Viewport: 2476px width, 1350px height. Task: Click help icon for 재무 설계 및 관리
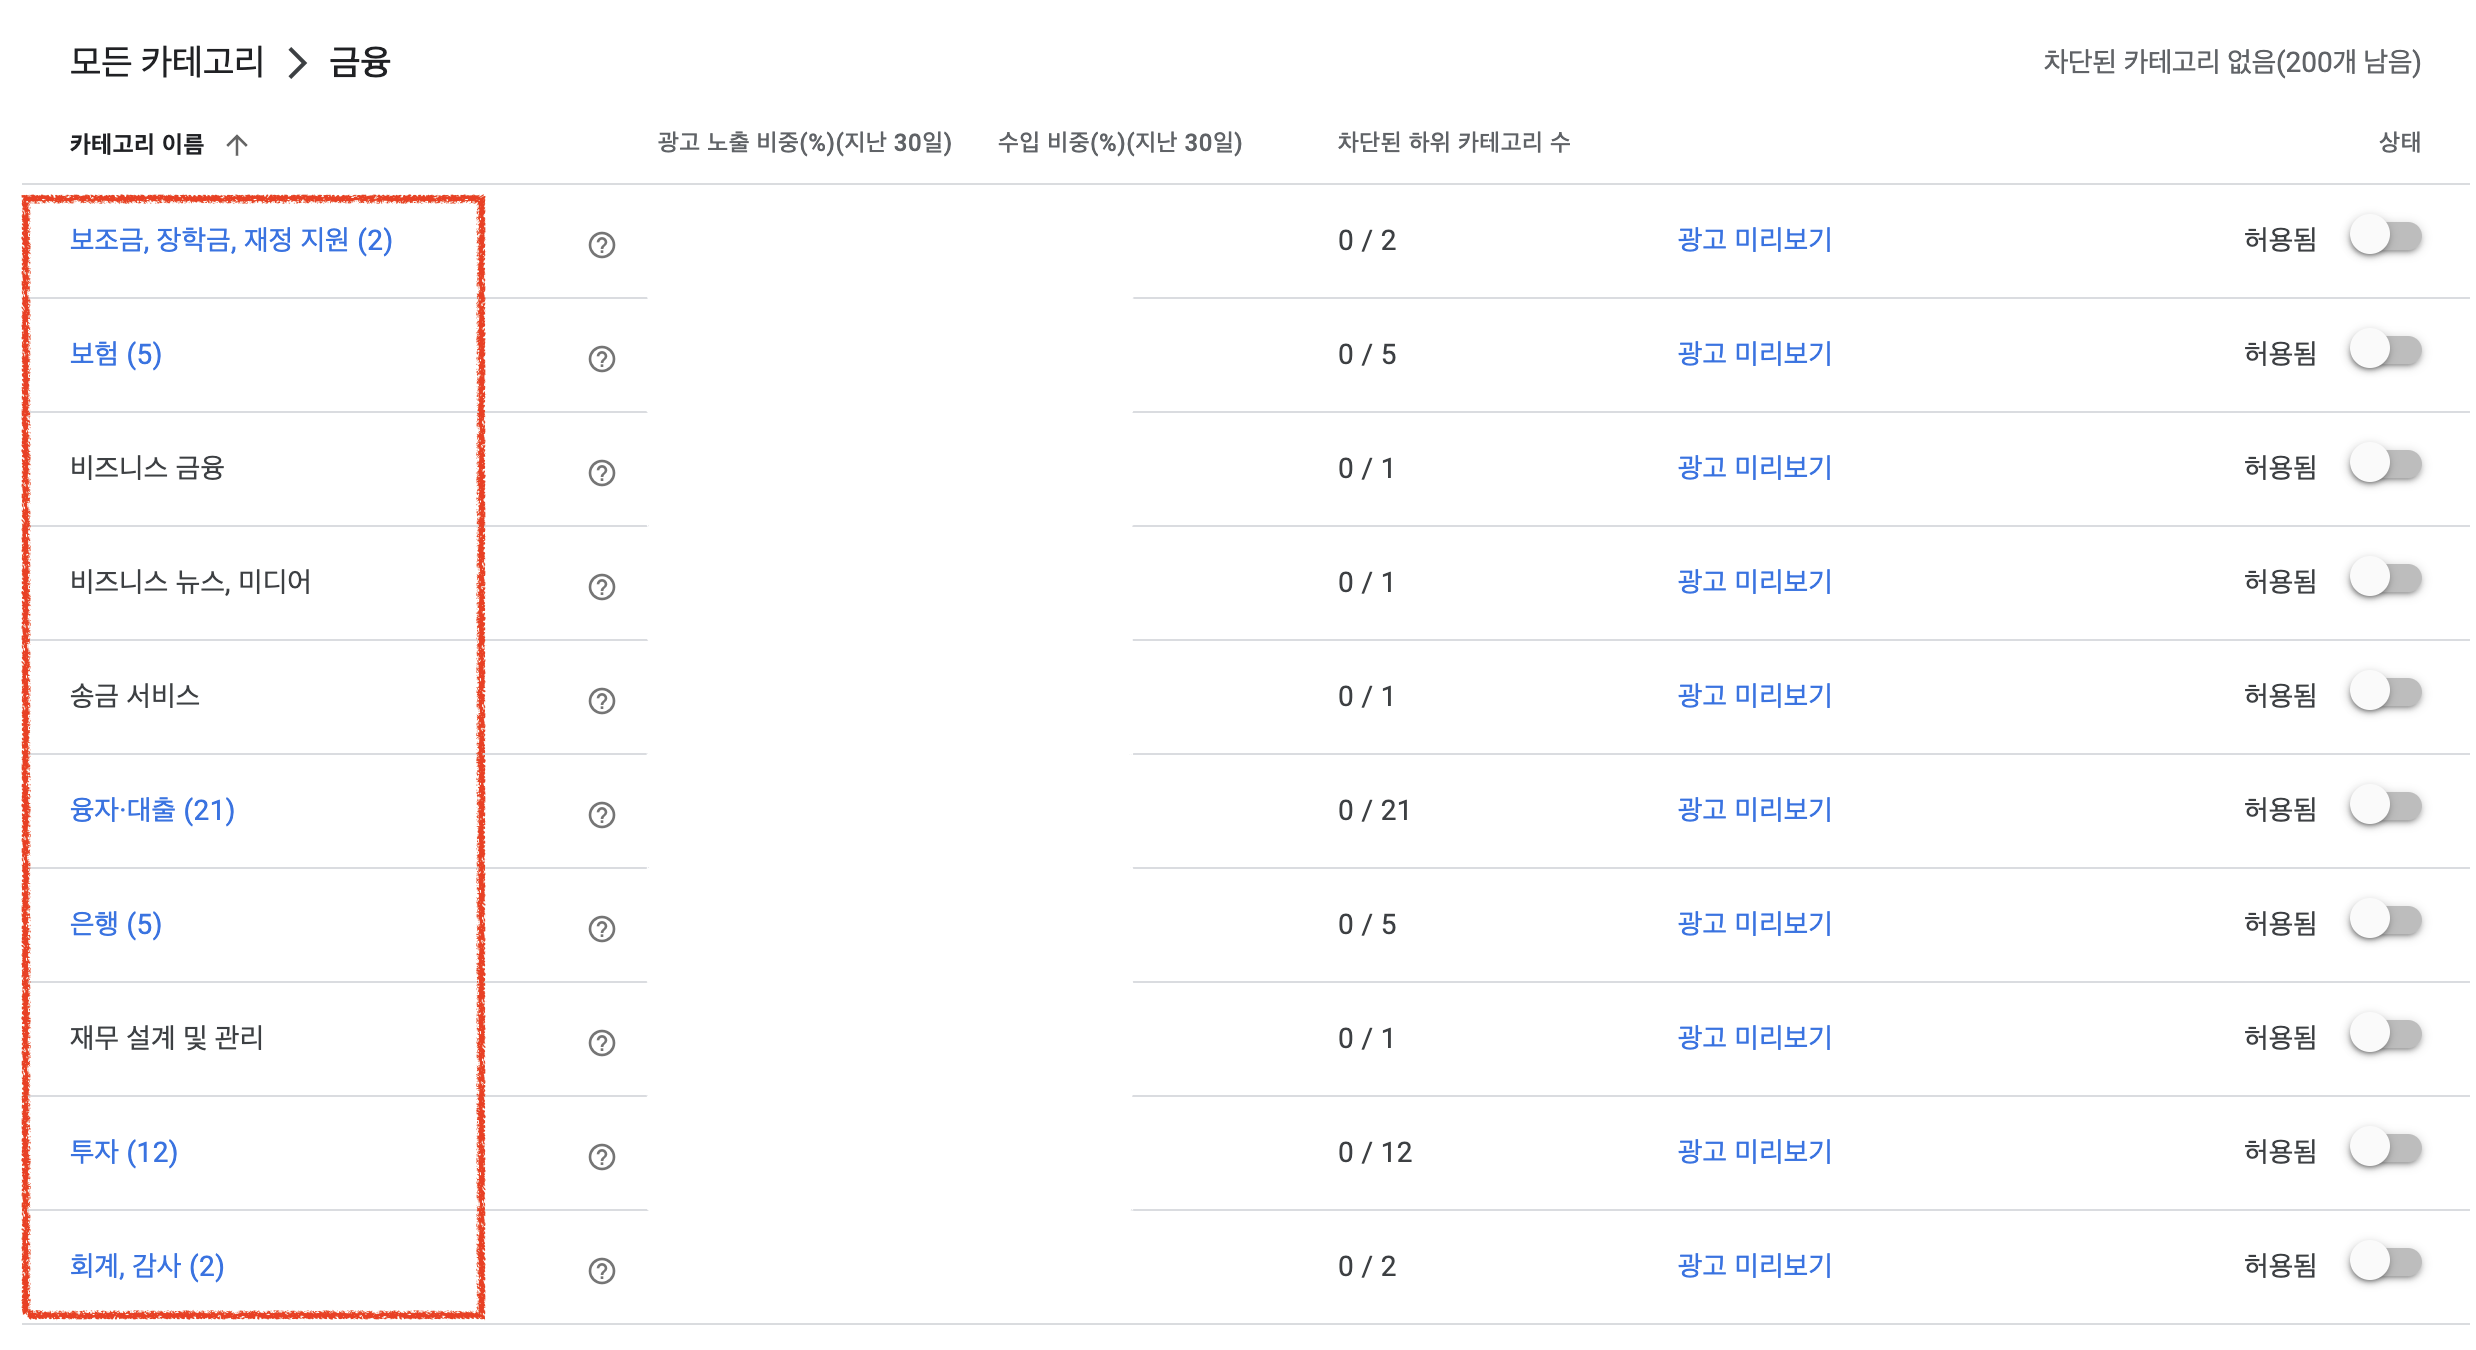(x=601, y=1043)
